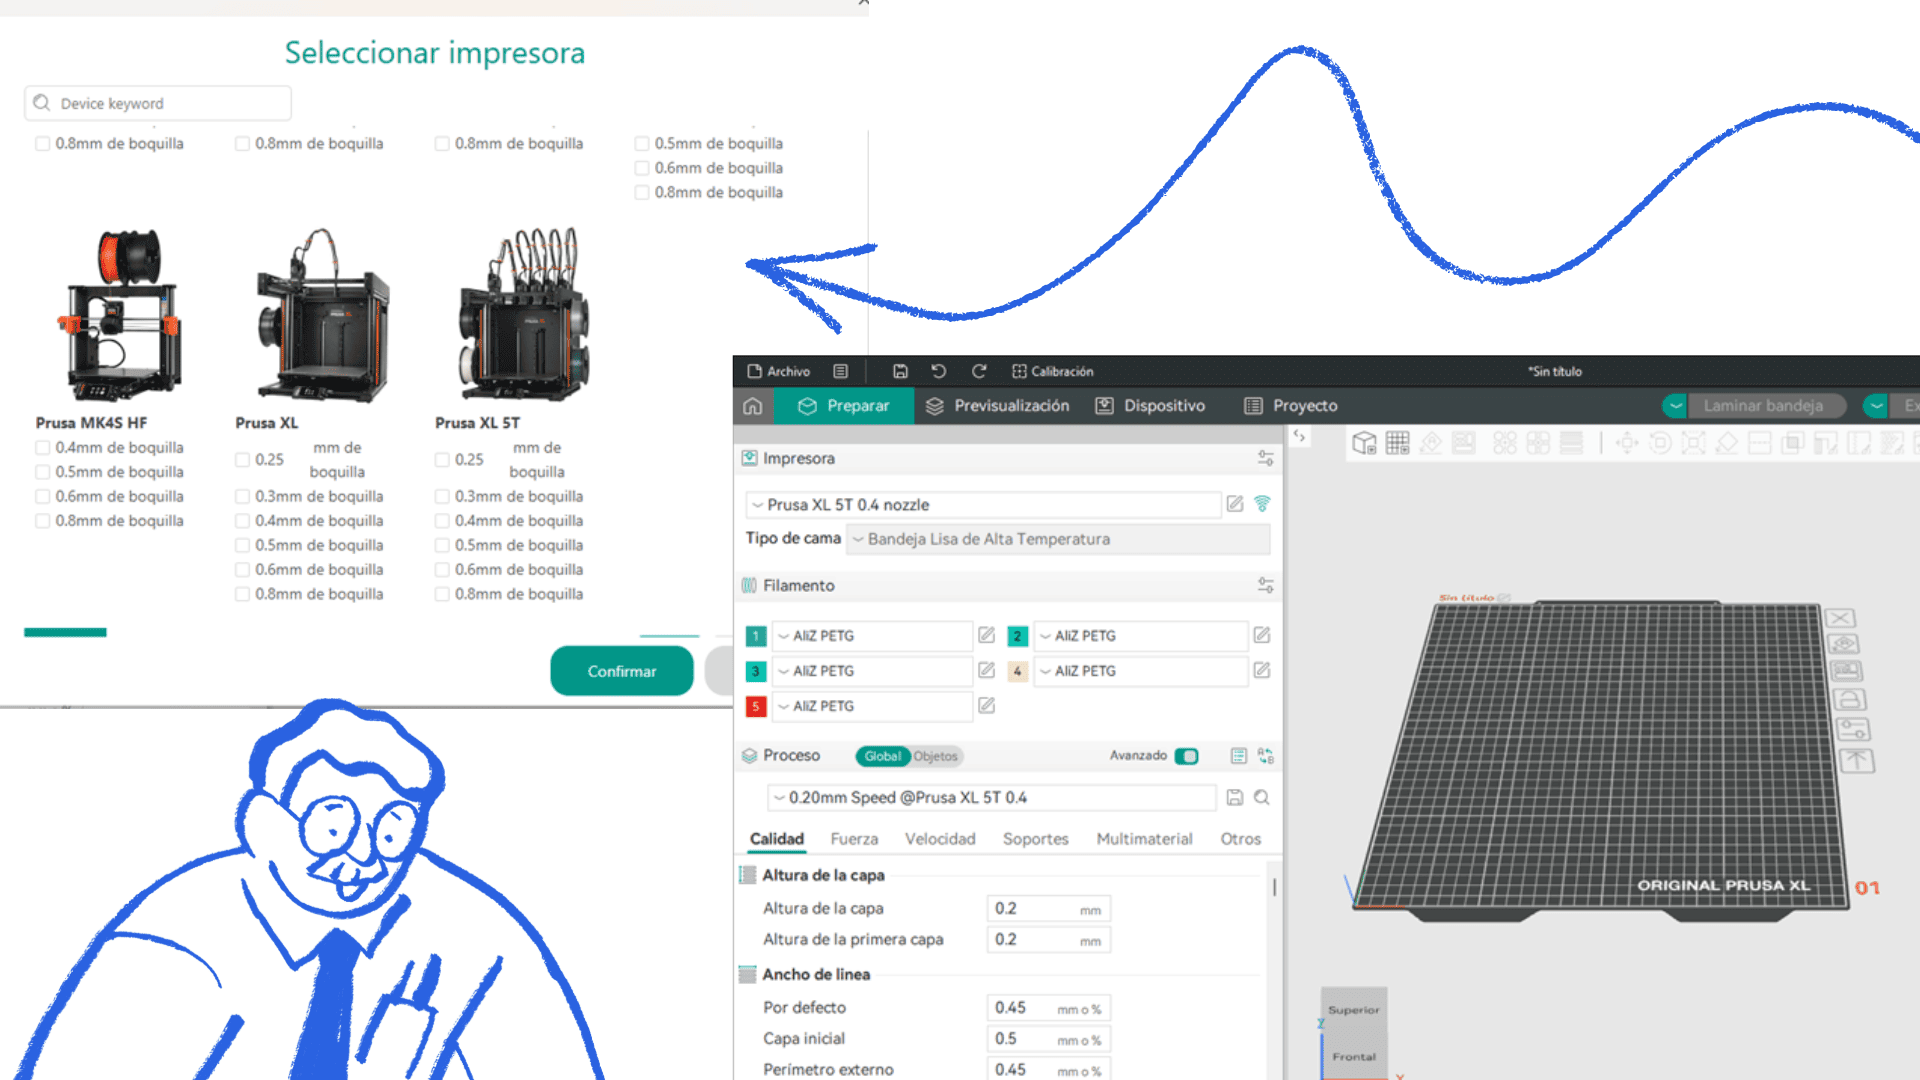The height and width of the screenshot is (1080, 1920).
Task: Toggle the Avanzado switch off
Action: point(1186,756)
